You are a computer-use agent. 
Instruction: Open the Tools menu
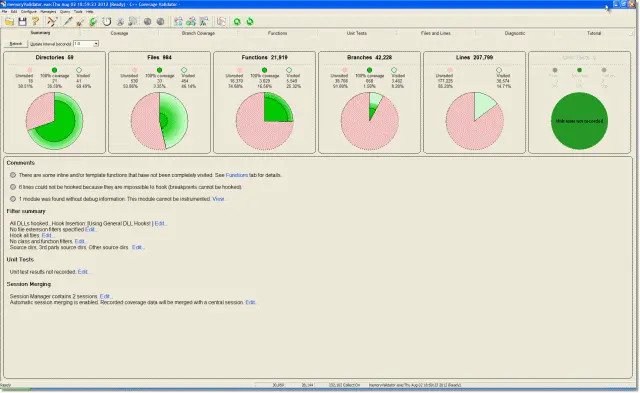(x=78, y=11)
